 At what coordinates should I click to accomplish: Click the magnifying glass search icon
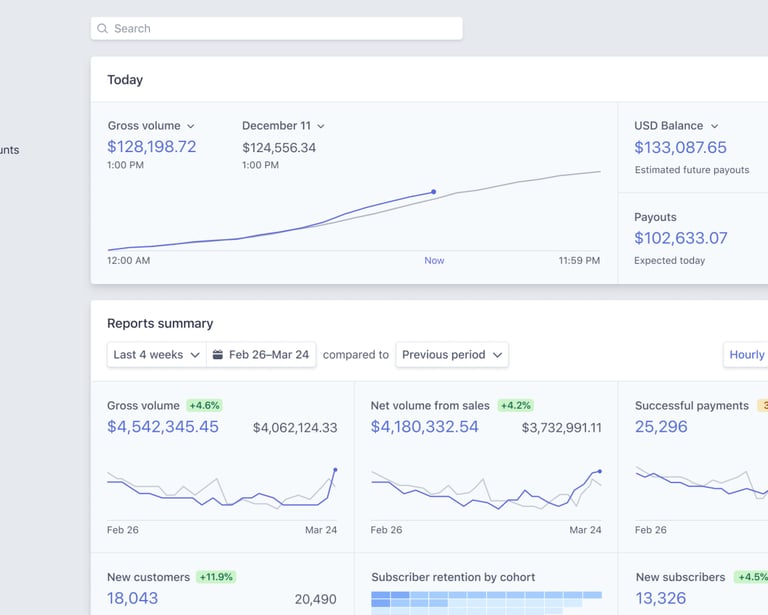(103, 29)
